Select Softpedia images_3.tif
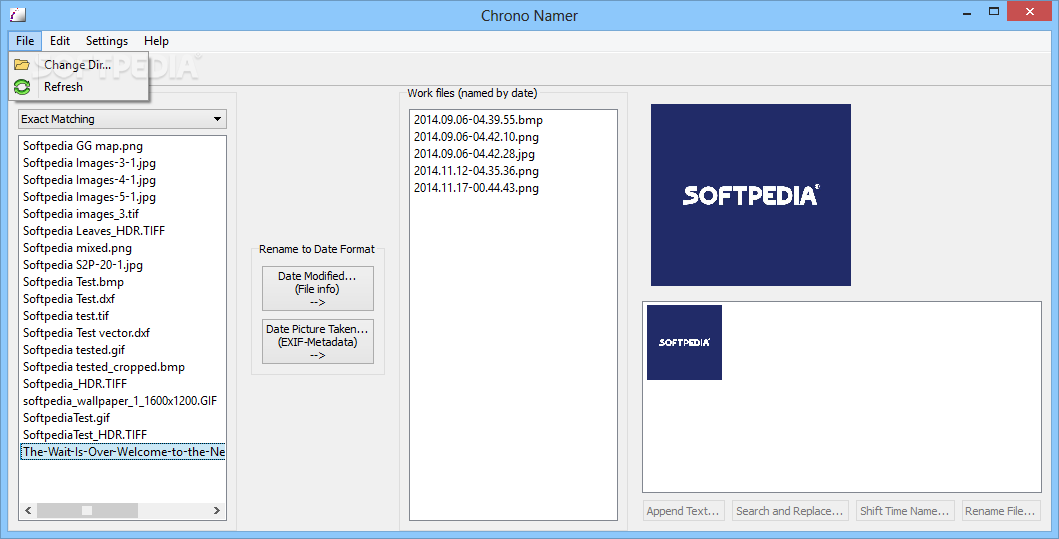 coord(81,214)
